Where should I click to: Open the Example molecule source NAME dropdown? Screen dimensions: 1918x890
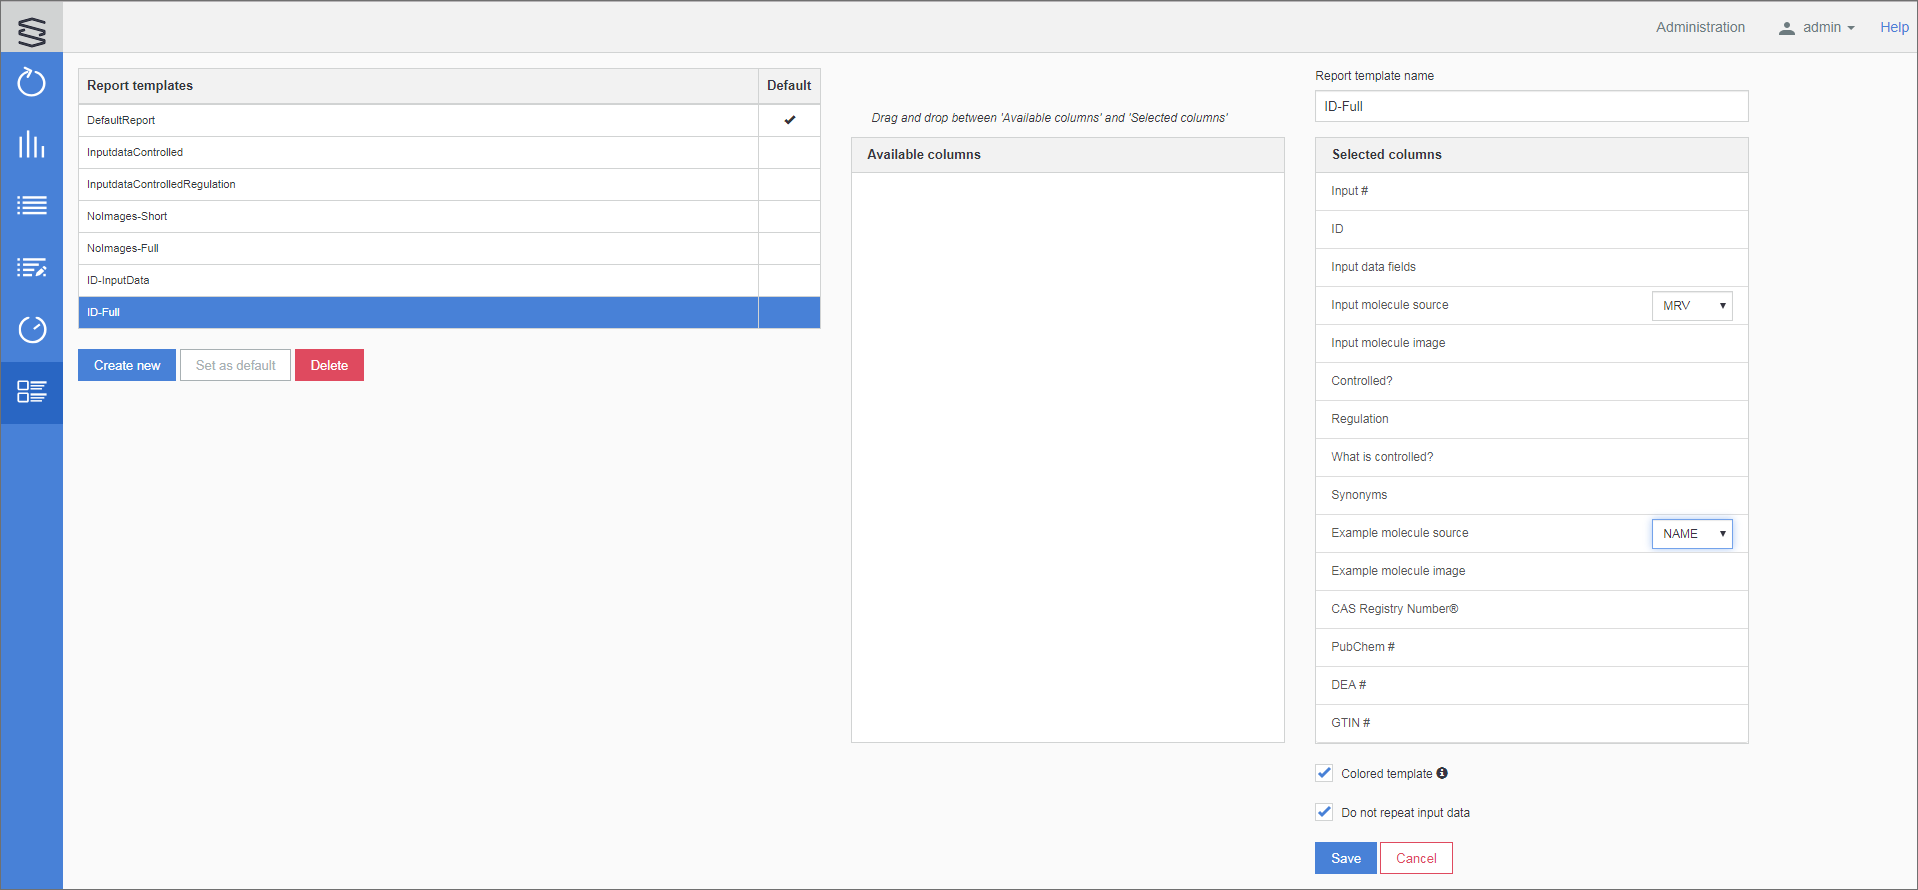[x=1692, y=534]
